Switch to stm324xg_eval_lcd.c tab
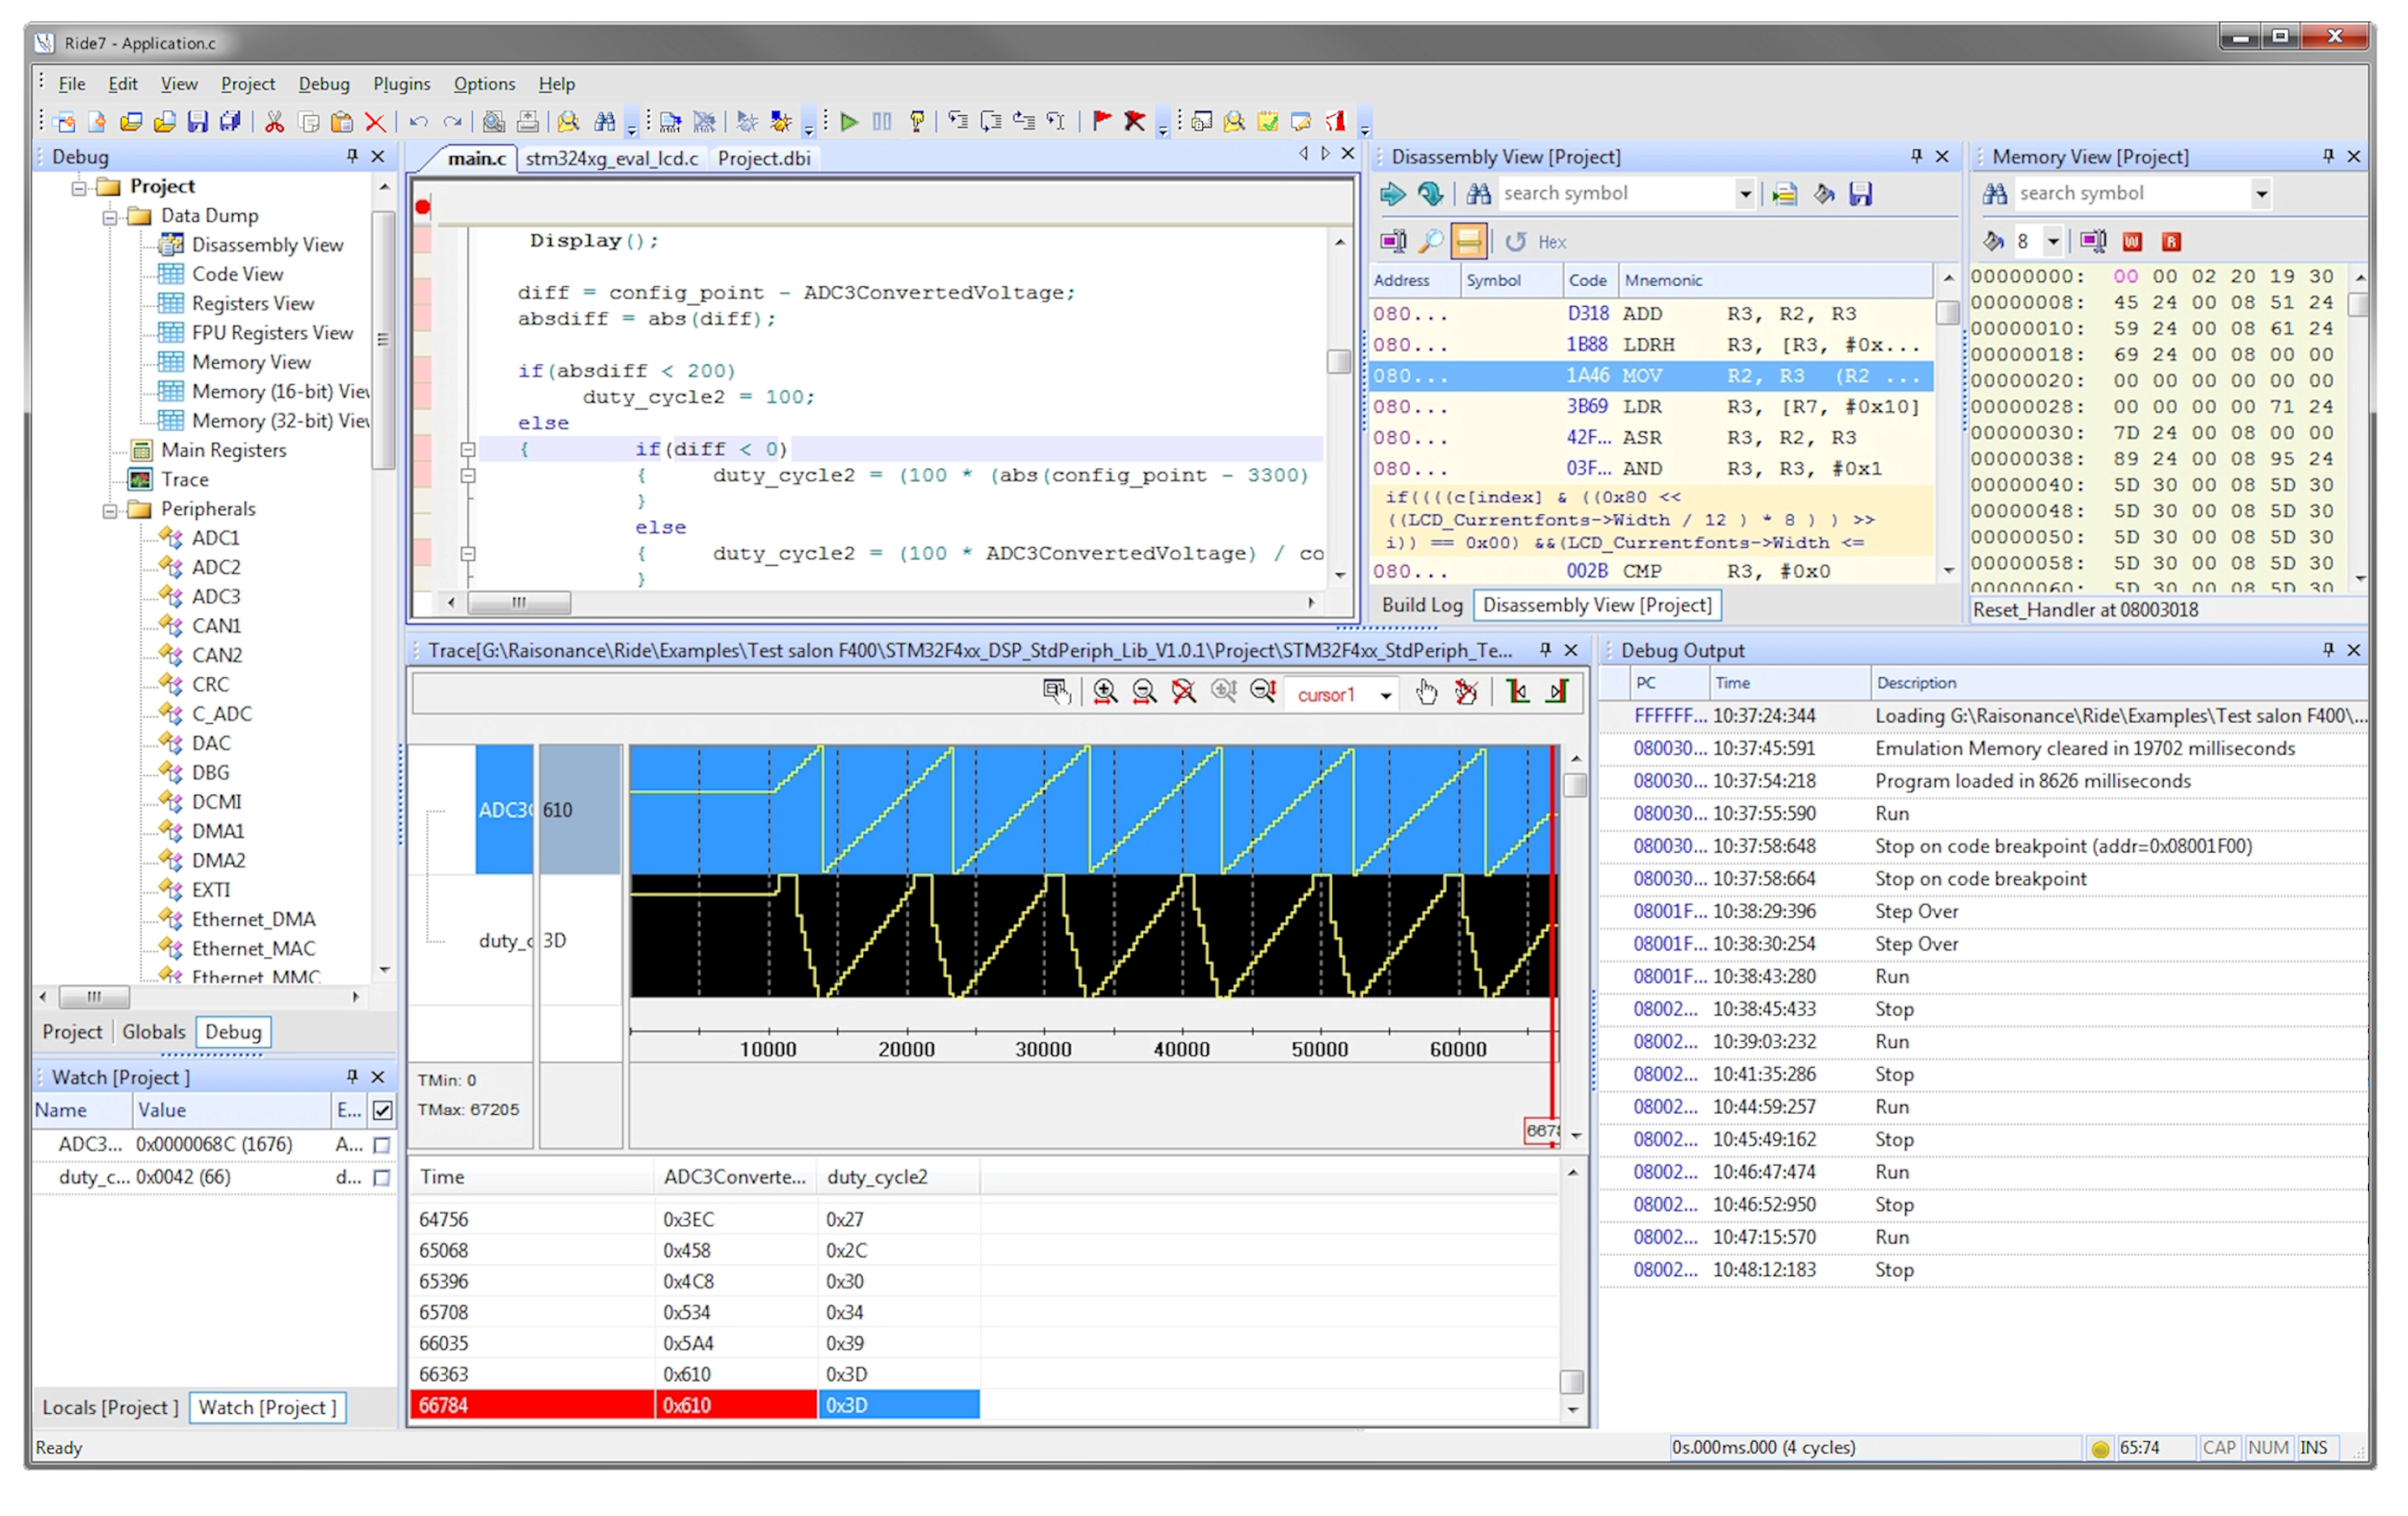Screen dimensions: 2408x1516 tap(611, 158)
